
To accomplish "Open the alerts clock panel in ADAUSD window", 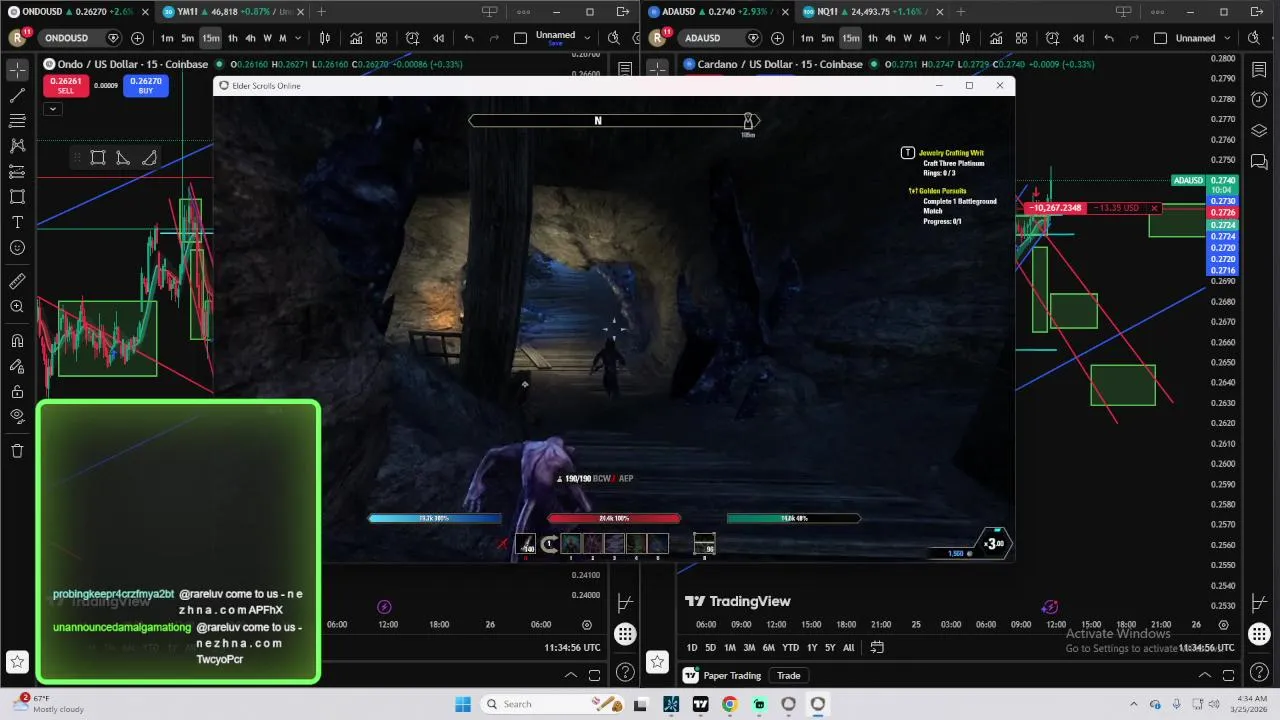I will point(1259,100).
